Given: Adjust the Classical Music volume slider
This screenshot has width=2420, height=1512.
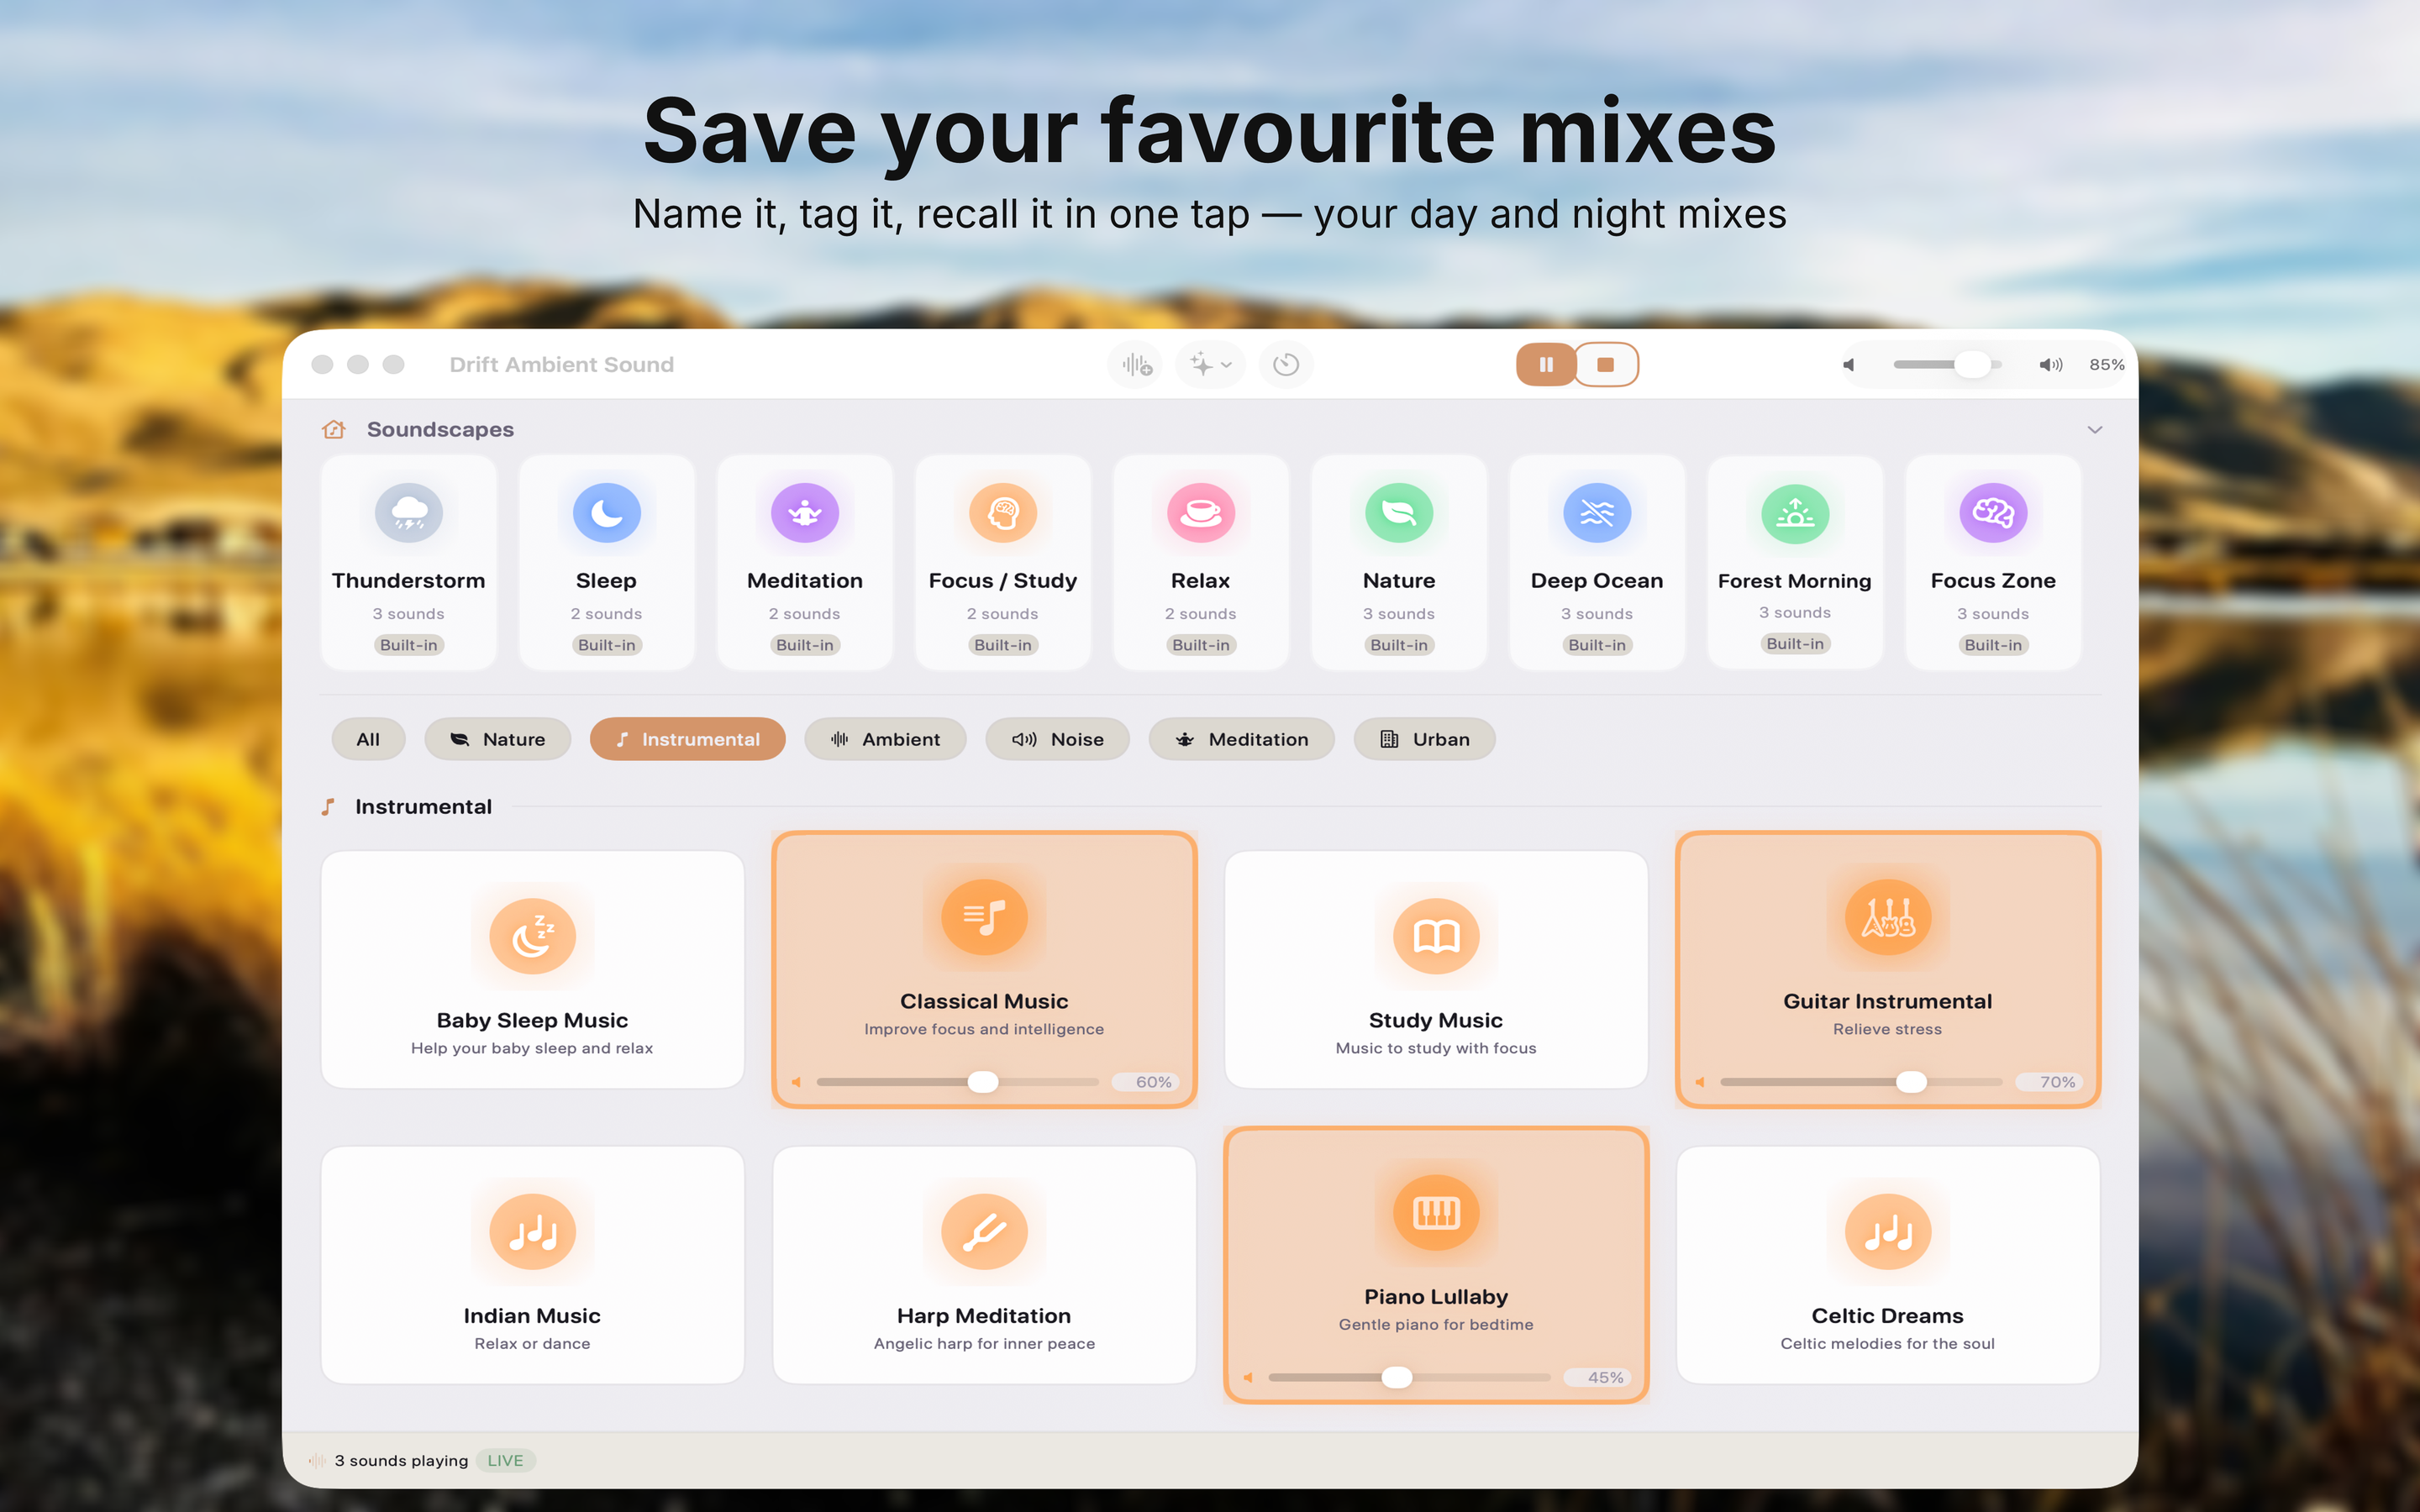Looking at the screenshot, I should 957,1082.
